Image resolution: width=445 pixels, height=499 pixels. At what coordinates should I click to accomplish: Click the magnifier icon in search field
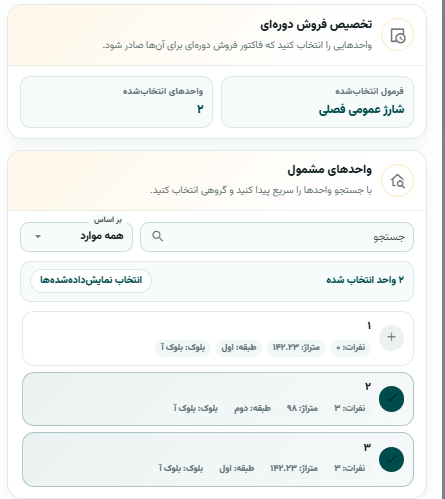[157, 236]
